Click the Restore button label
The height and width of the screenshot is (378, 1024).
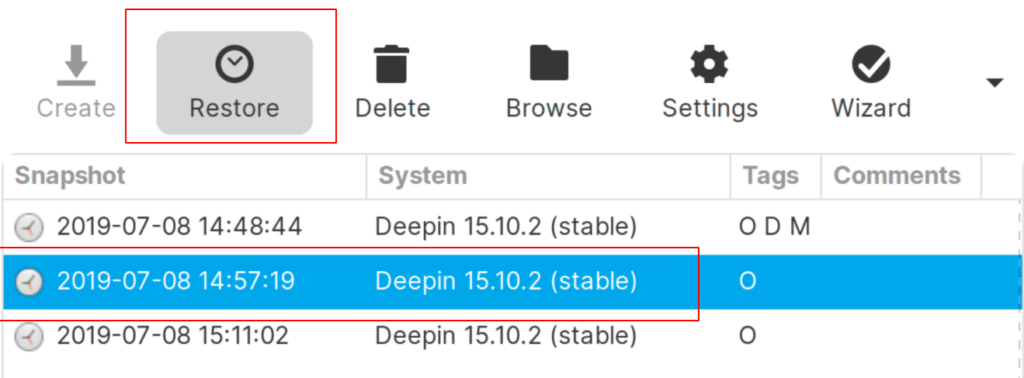234,108
